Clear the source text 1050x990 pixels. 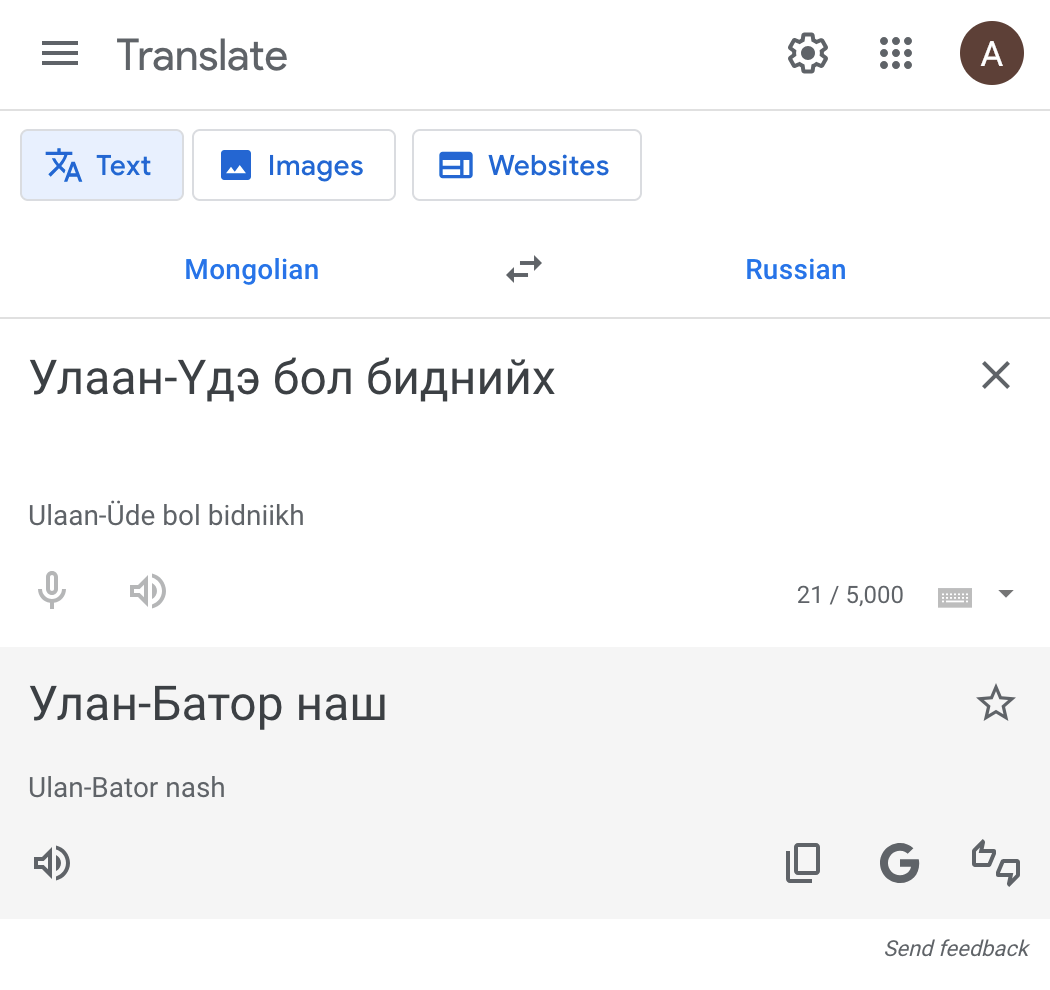point(996,376)
